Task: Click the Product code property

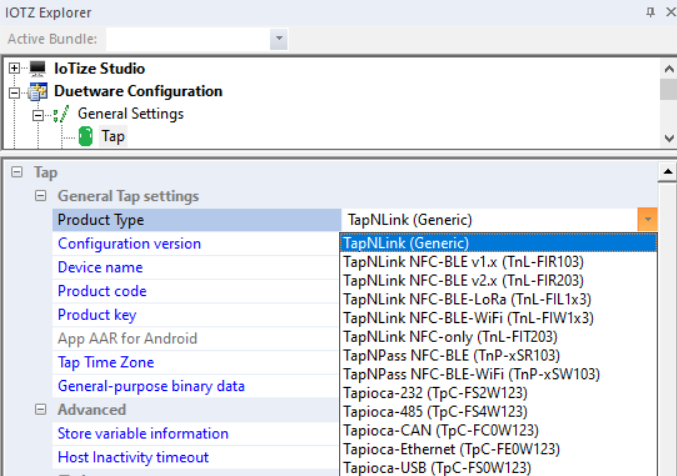Action: click(x=196, y=291)
